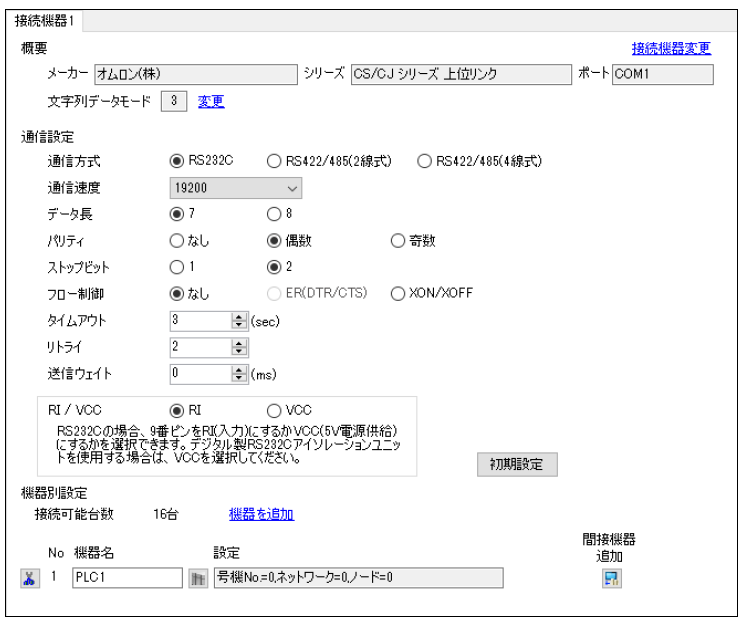Select RS422/485(4線式) communication method
This screenshot has height=624, width=745.
click(424, 159)
